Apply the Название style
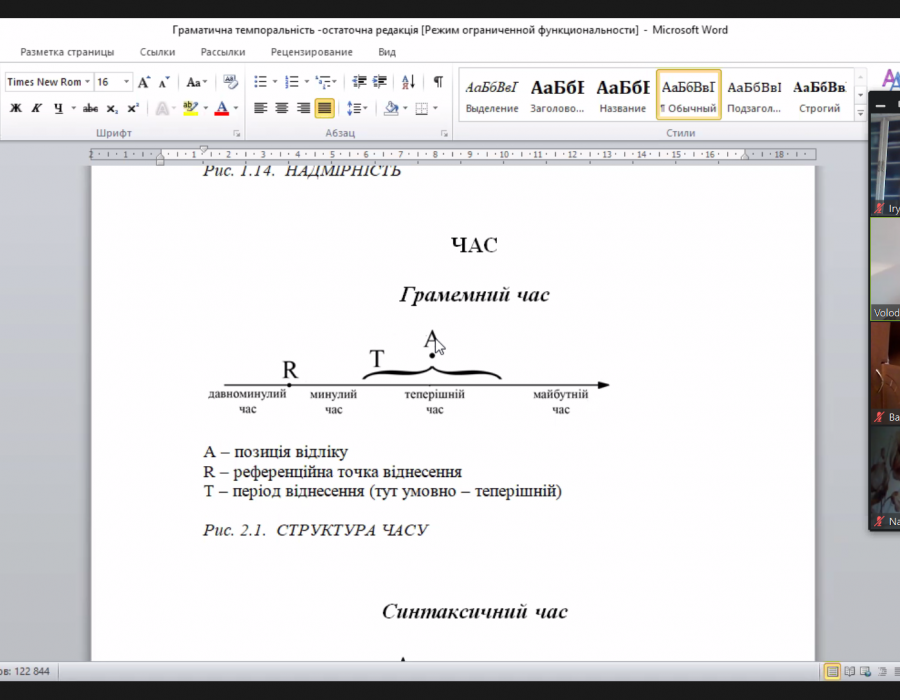Viewport: 900px width, 700px height. (x=622, y=96)
